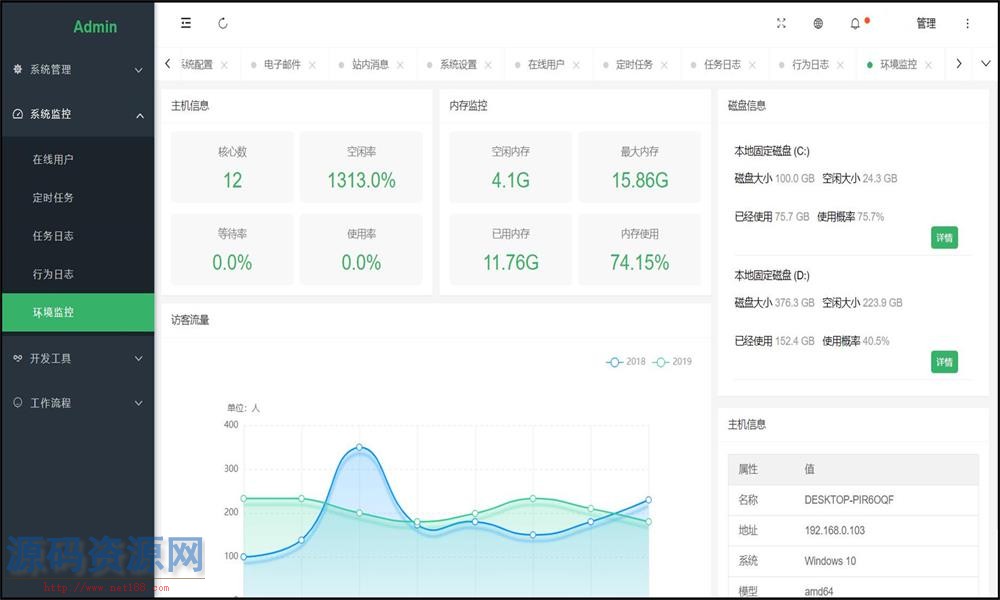The width and height of the screenshot is (1000, 600).
Task: Click the 最大内存 value 15.86G
Action: point(640,180)
